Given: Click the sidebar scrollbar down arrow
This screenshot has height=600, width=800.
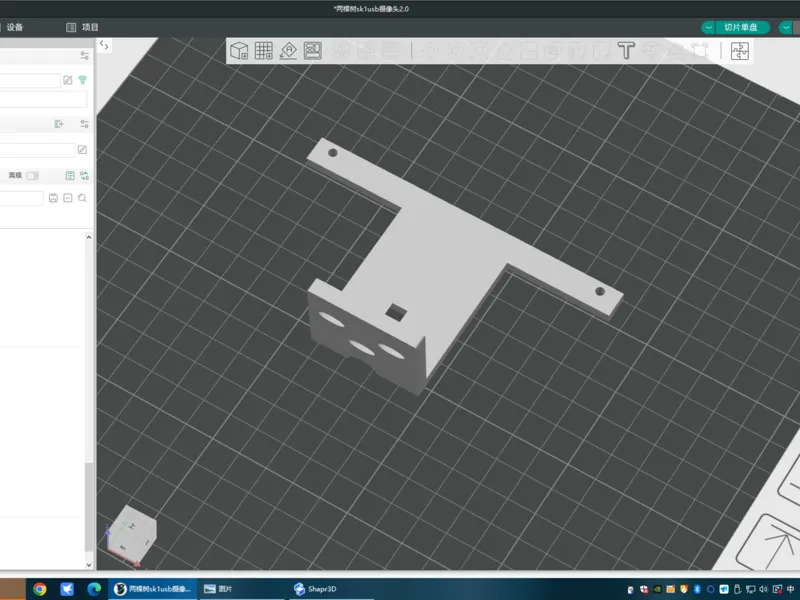Looking at the screenshot, I should coord(89,565).
